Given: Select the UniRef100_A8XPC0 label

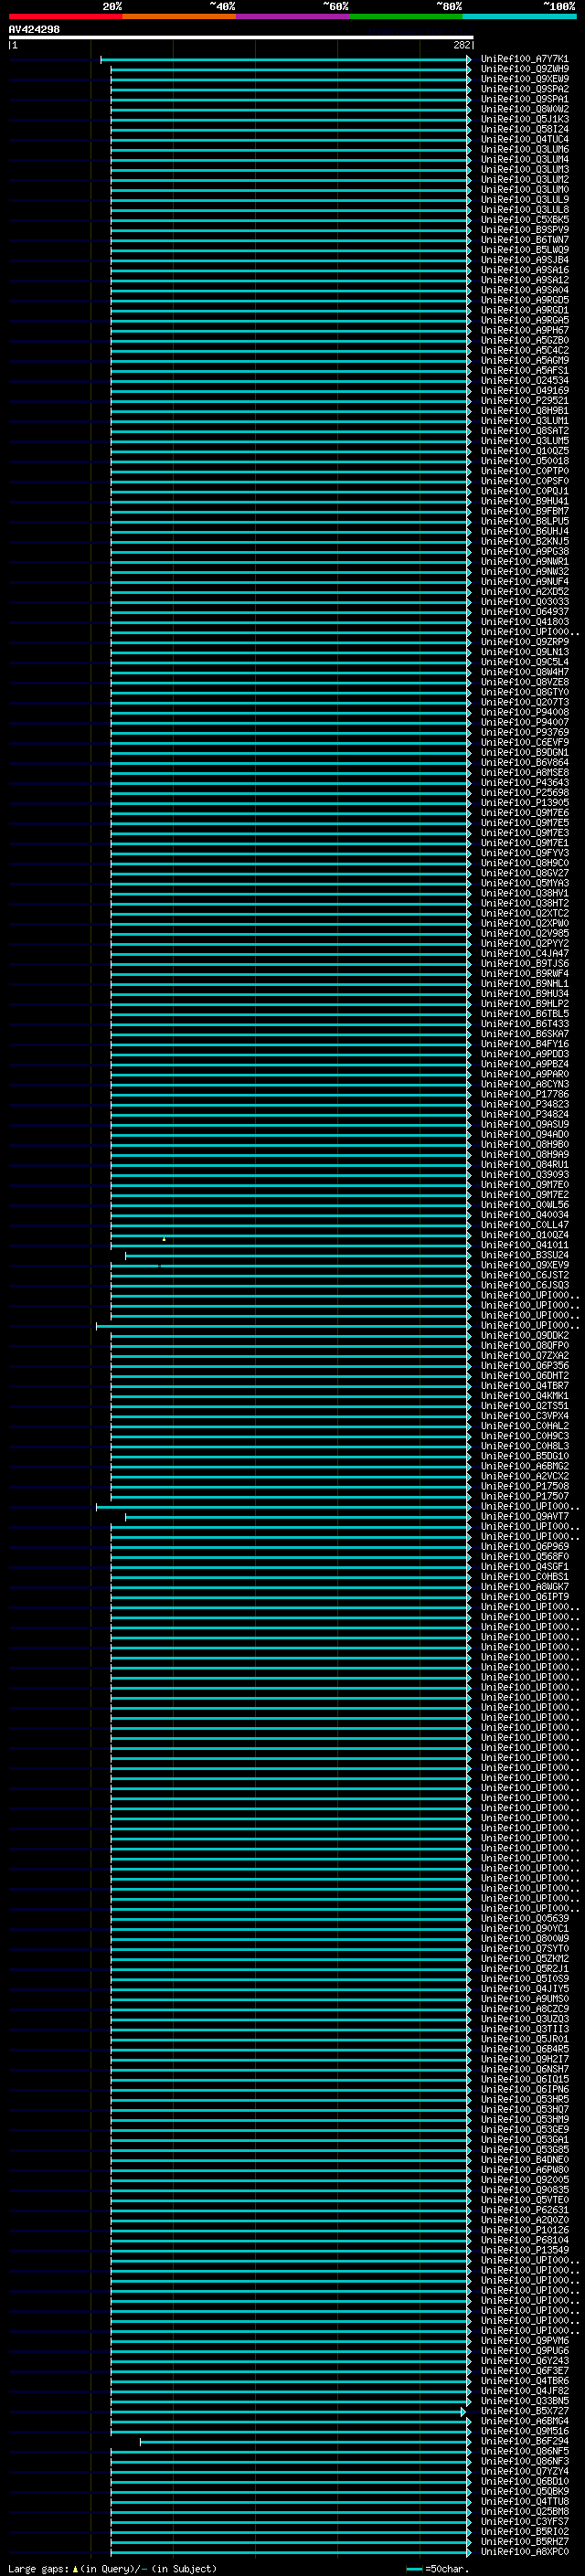Looking at the screenshot, I should (x=524, y=2551).
